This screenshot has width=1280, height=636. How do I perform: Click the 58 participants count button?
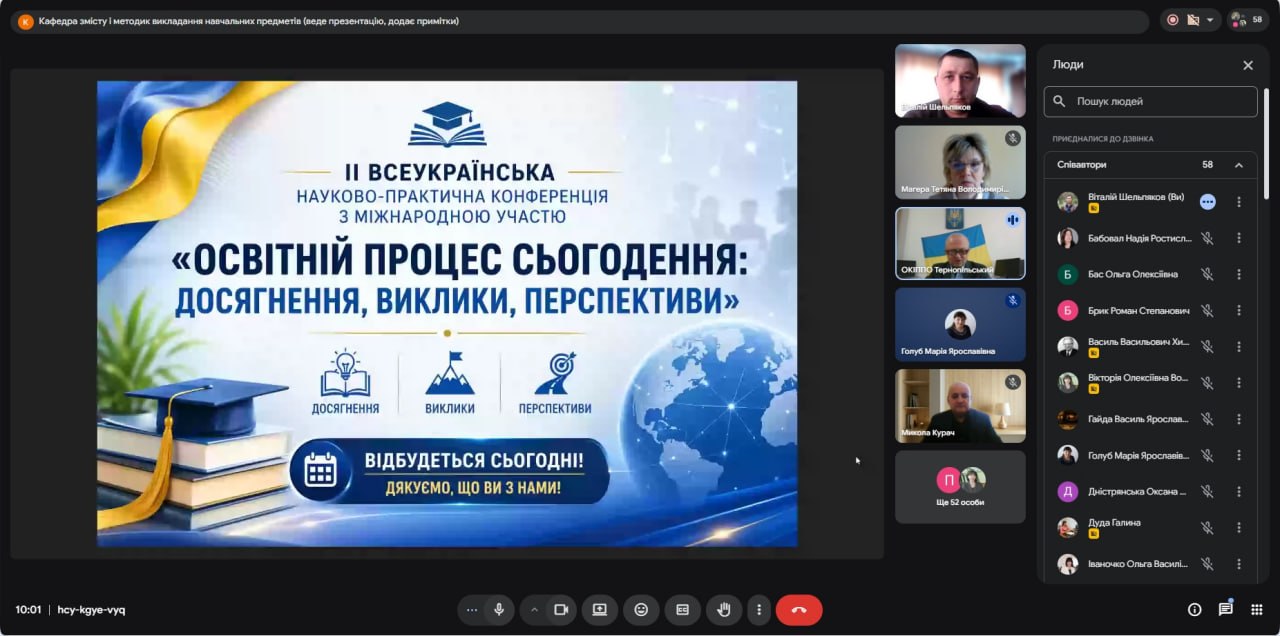[1247, 20]
